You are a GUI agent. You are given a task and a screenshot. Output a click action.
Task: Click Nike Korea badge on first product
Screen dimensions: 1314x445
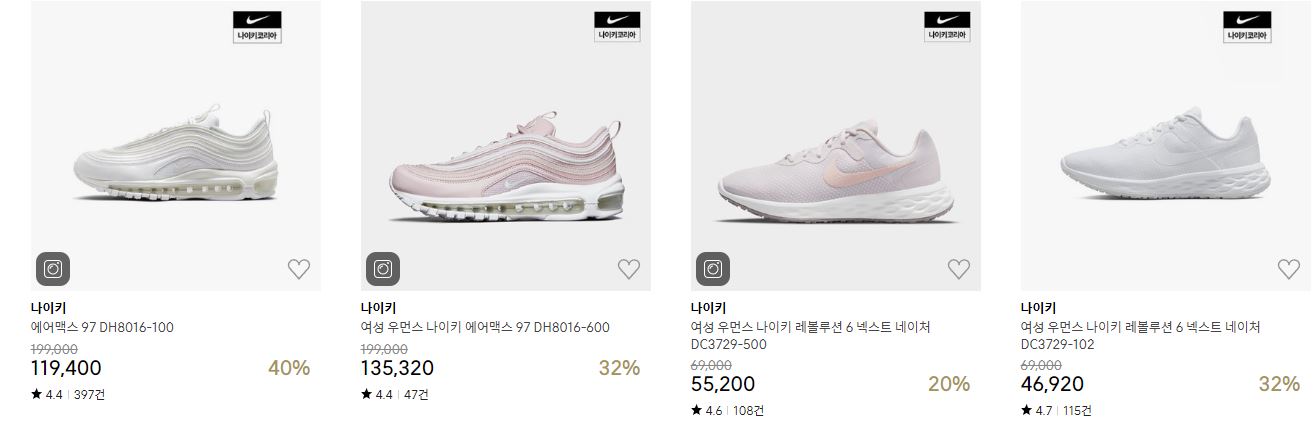point(257,26)
